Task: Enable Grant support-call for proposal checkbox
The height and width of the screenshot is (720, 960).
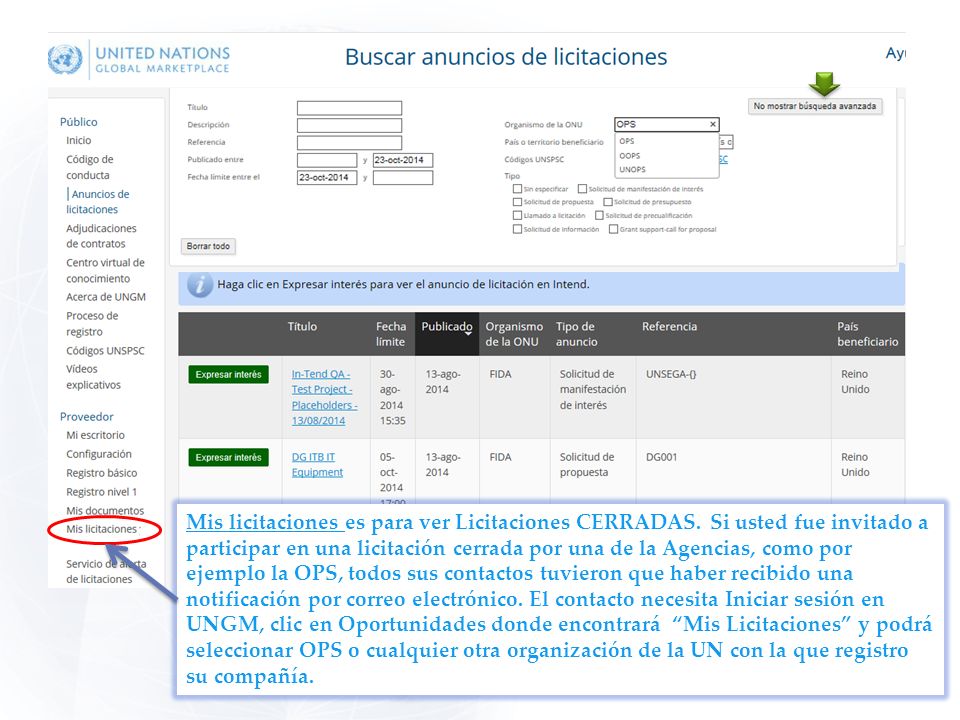Action: (613, 229)
